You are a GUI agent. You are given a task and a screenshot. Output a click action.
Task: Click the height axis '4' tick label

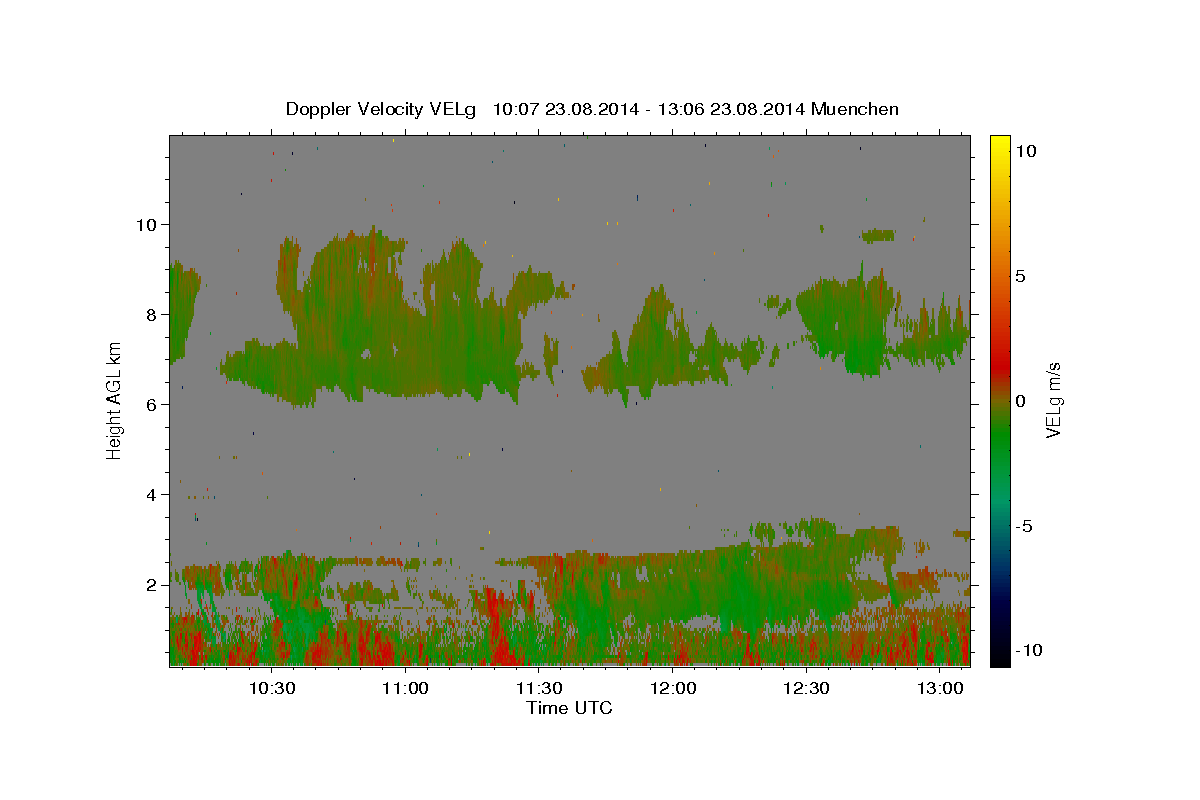click(x=152, y=494)
